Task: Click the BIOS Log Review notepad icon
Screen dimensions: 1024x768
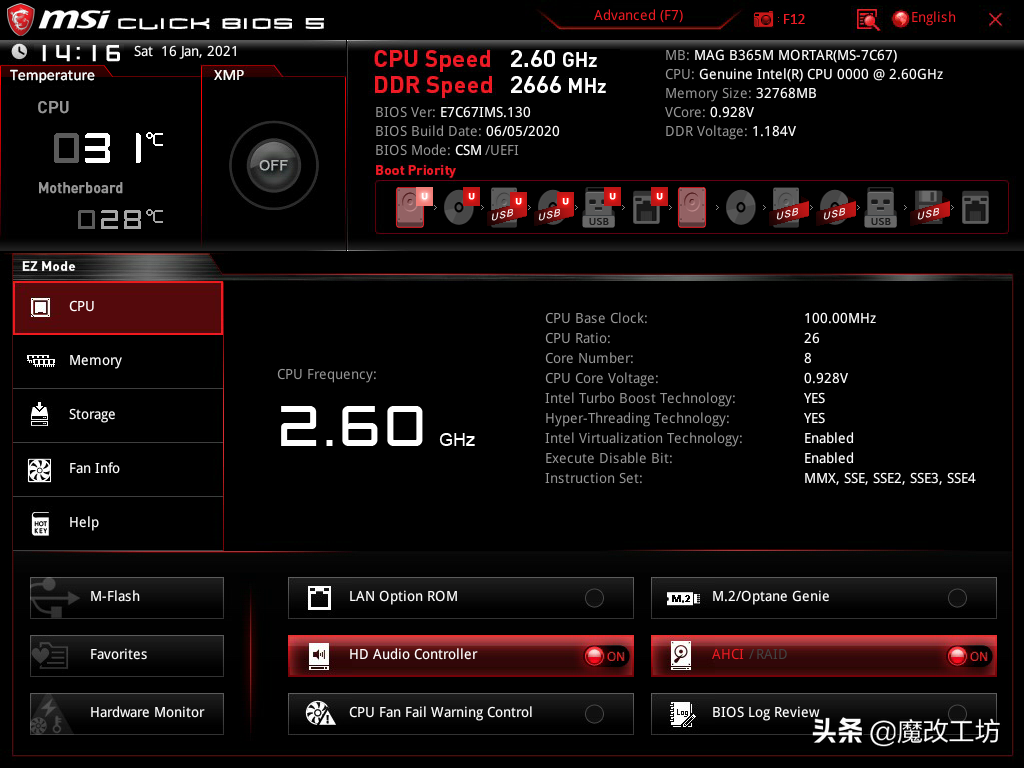Action: (682, 714)
